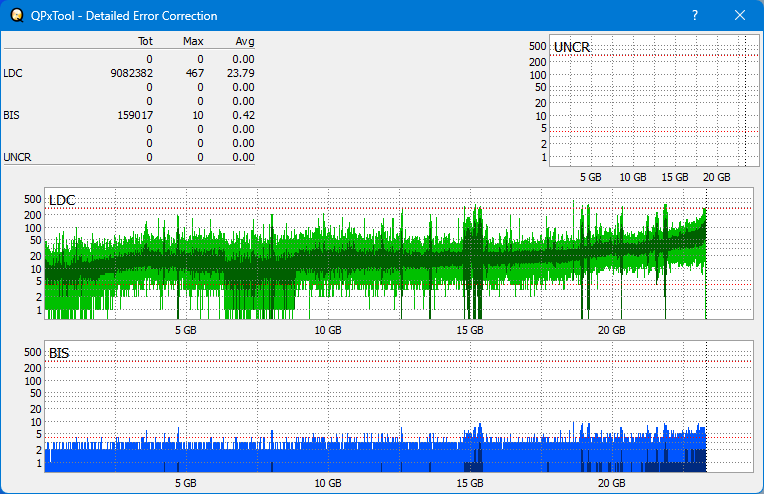Click the LDC total value 9082382

coord(132,73)
